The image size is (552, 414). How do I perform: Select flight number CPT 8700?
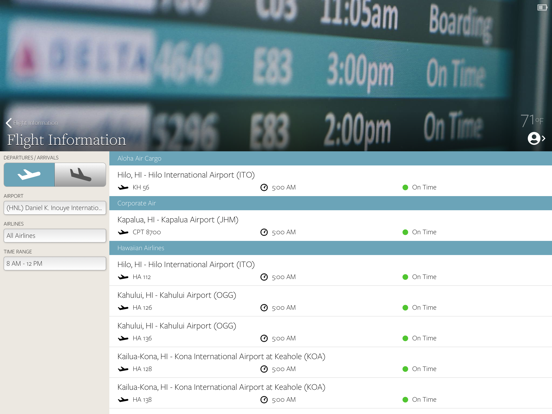[147, 232]
